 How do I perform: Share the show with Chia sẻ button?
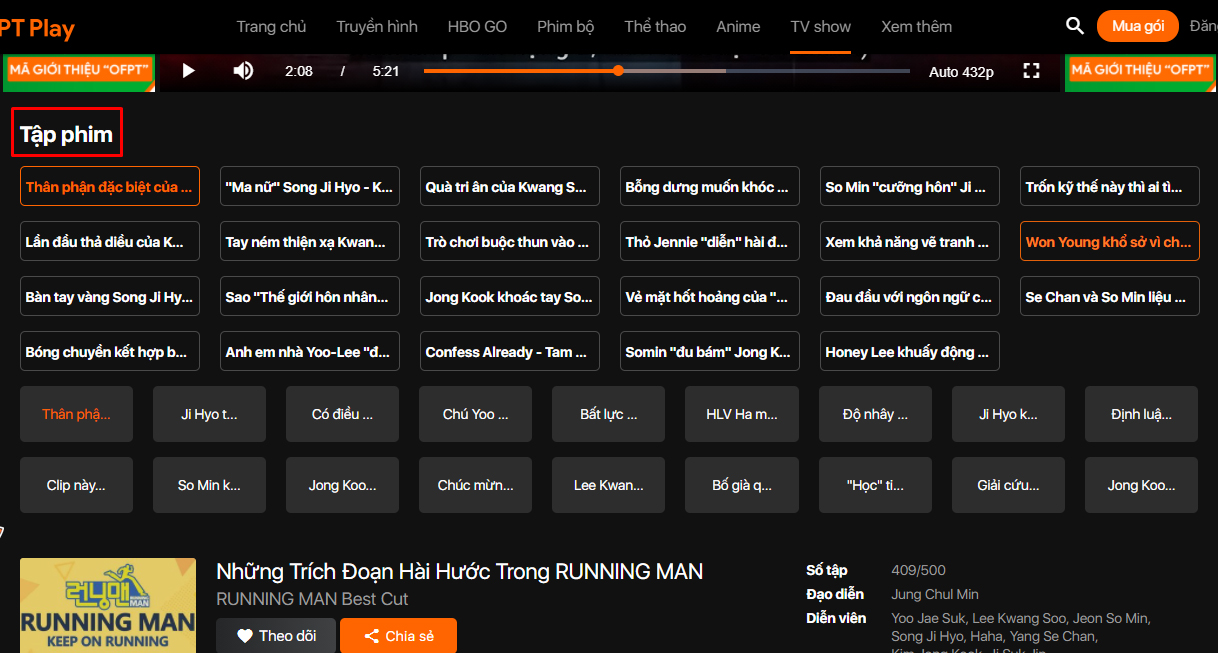[x=398, y=636]
